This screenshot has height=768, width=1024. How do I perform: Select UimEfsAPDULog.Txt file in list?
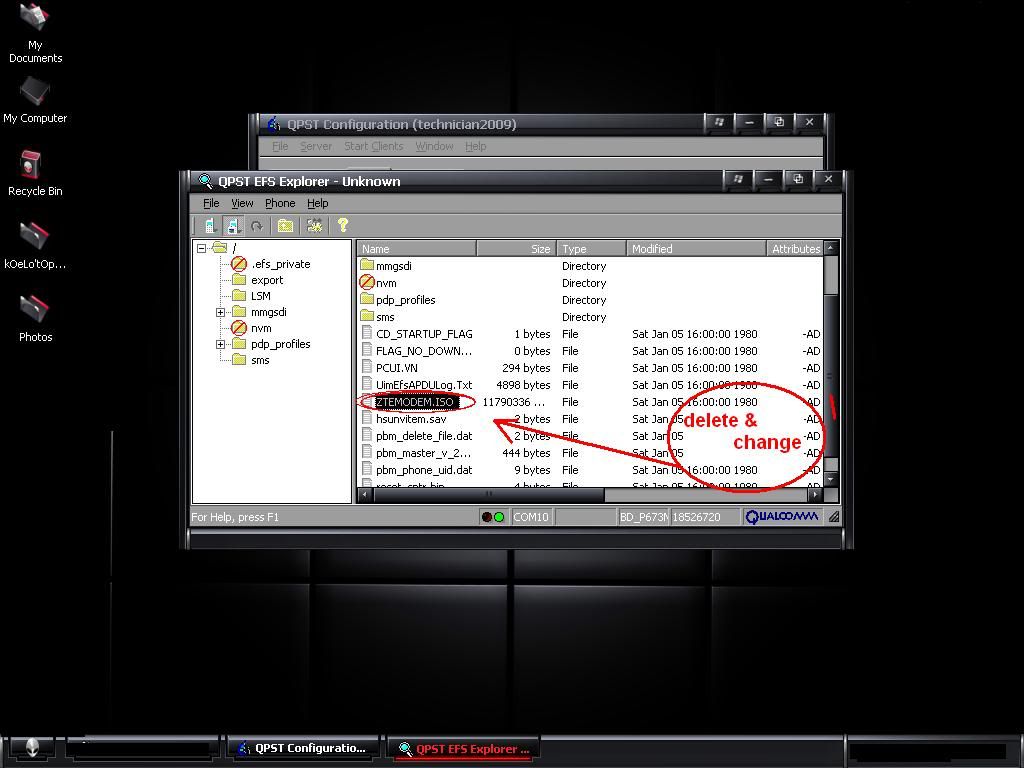[x=424, y=385]
